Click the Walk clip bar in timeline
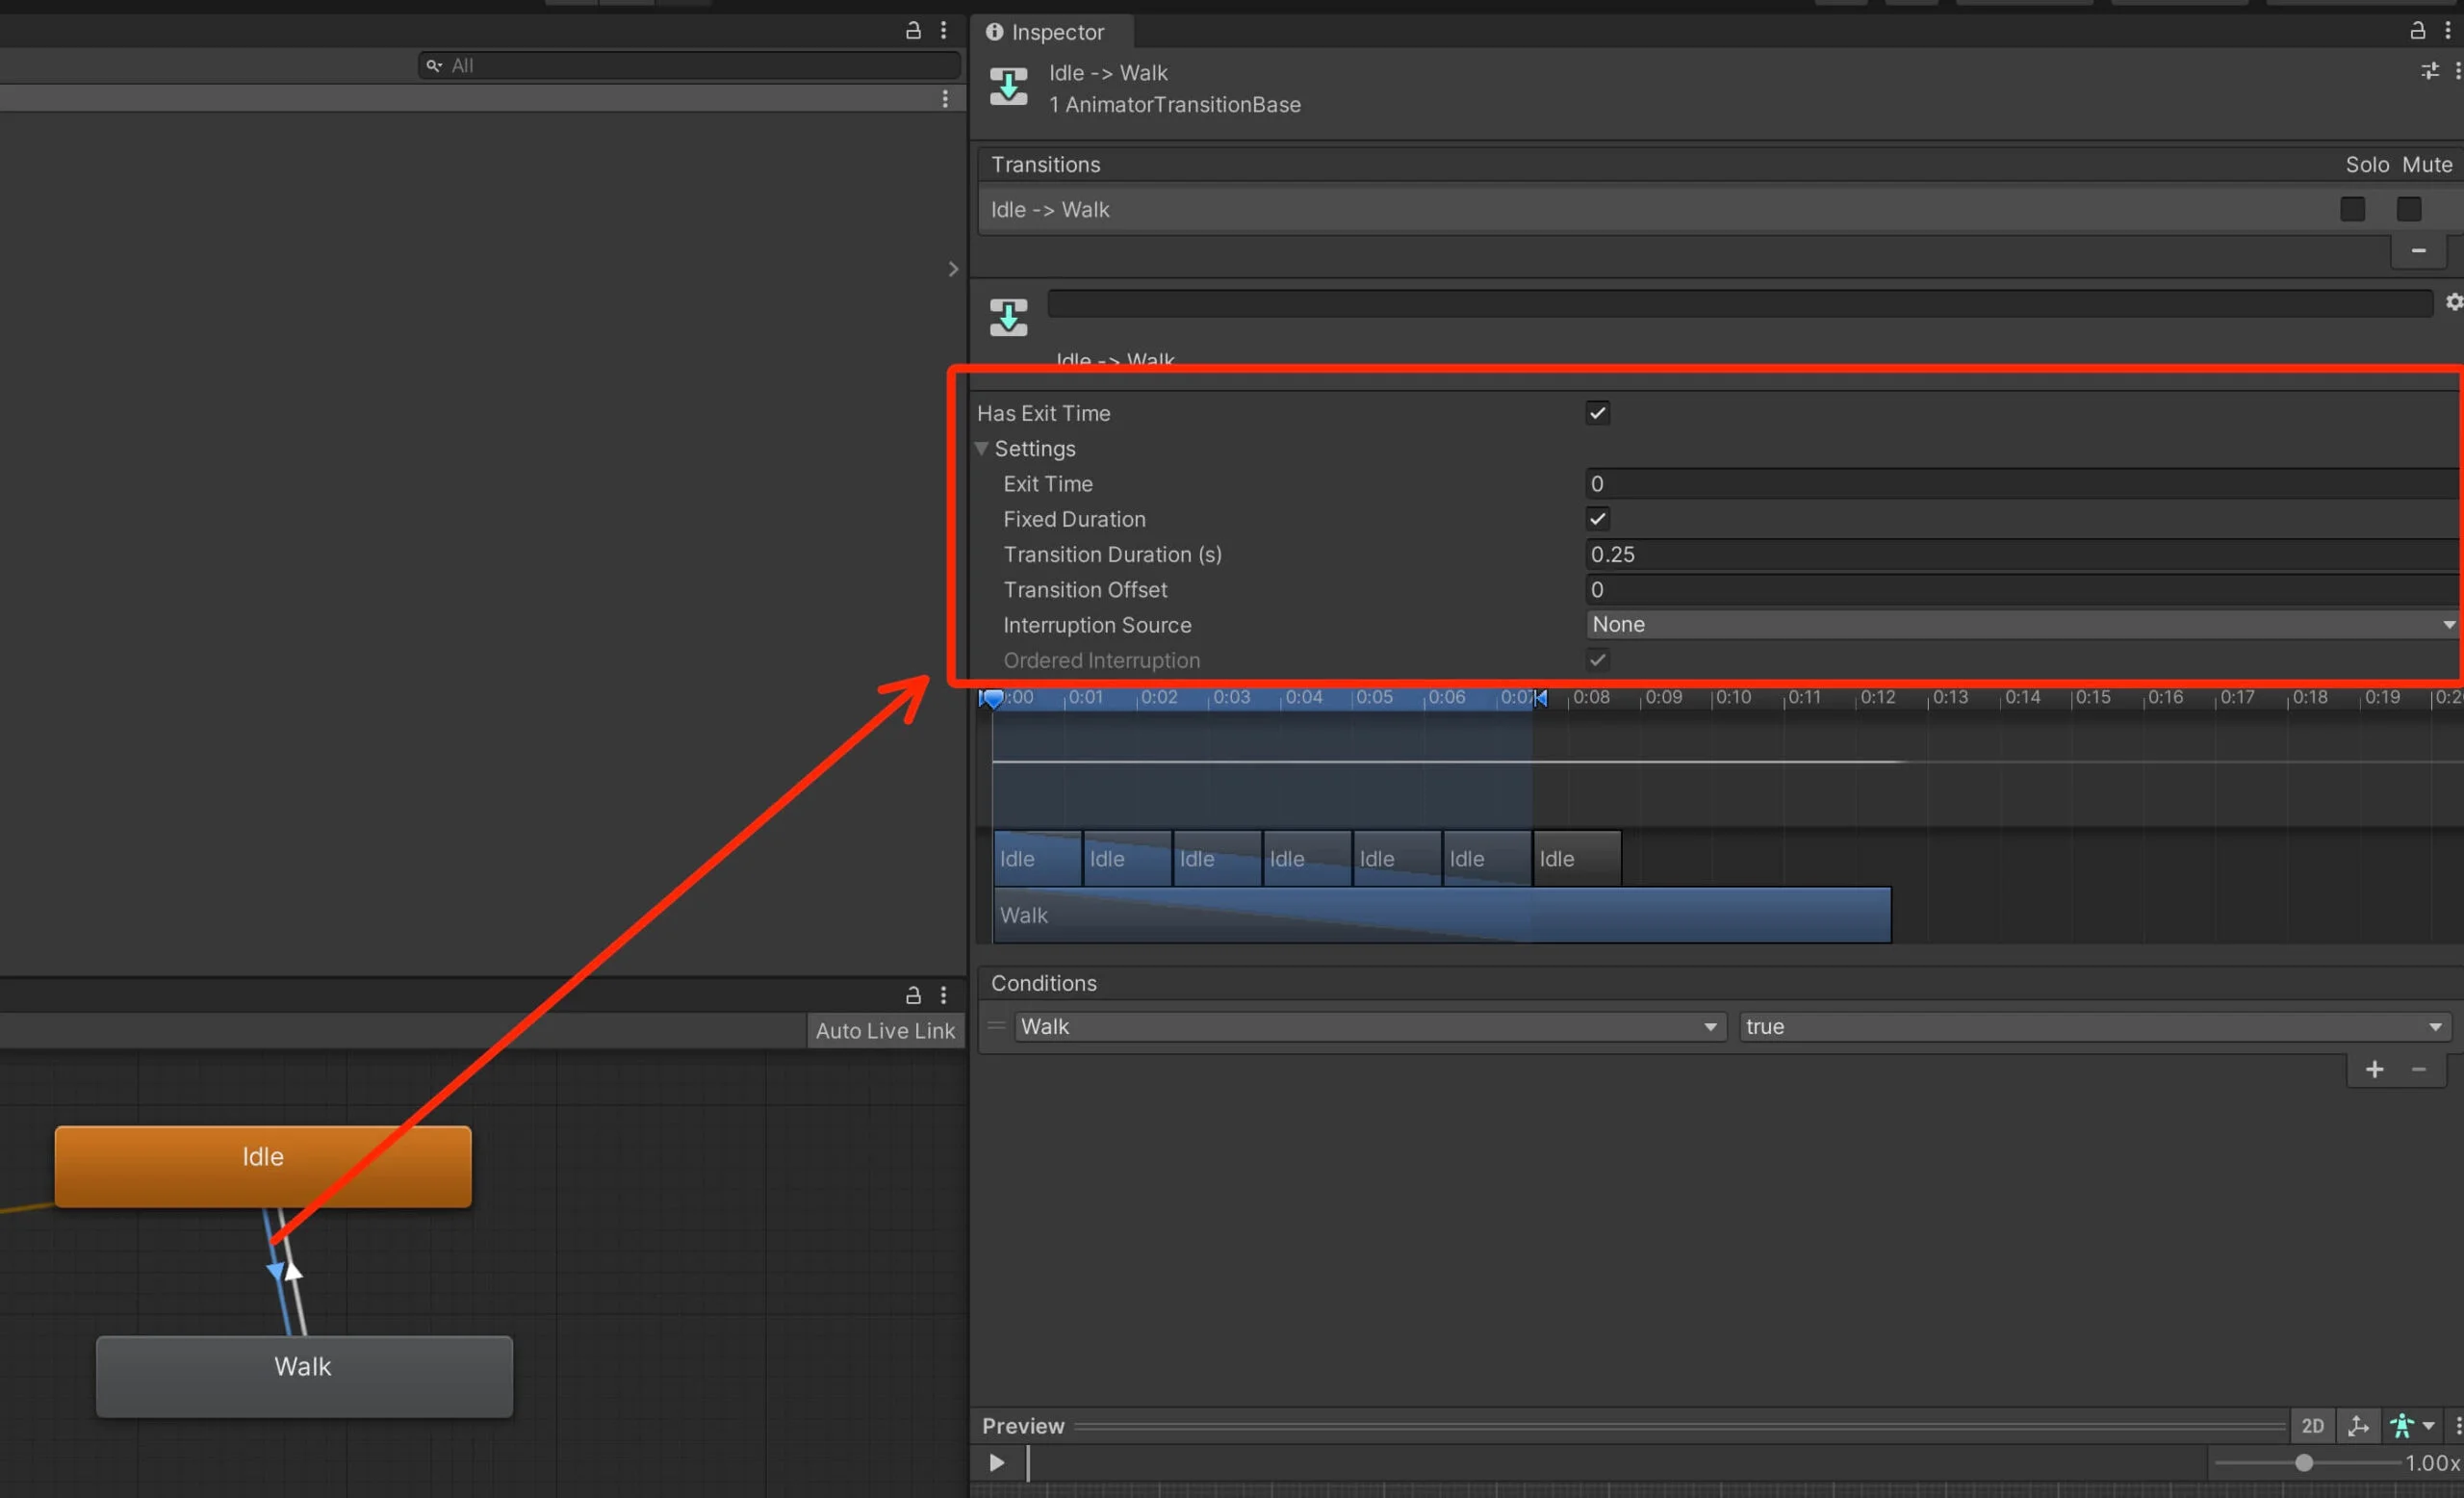The width and height of the screenshot is (2464, 1498). click(1442, 915)
